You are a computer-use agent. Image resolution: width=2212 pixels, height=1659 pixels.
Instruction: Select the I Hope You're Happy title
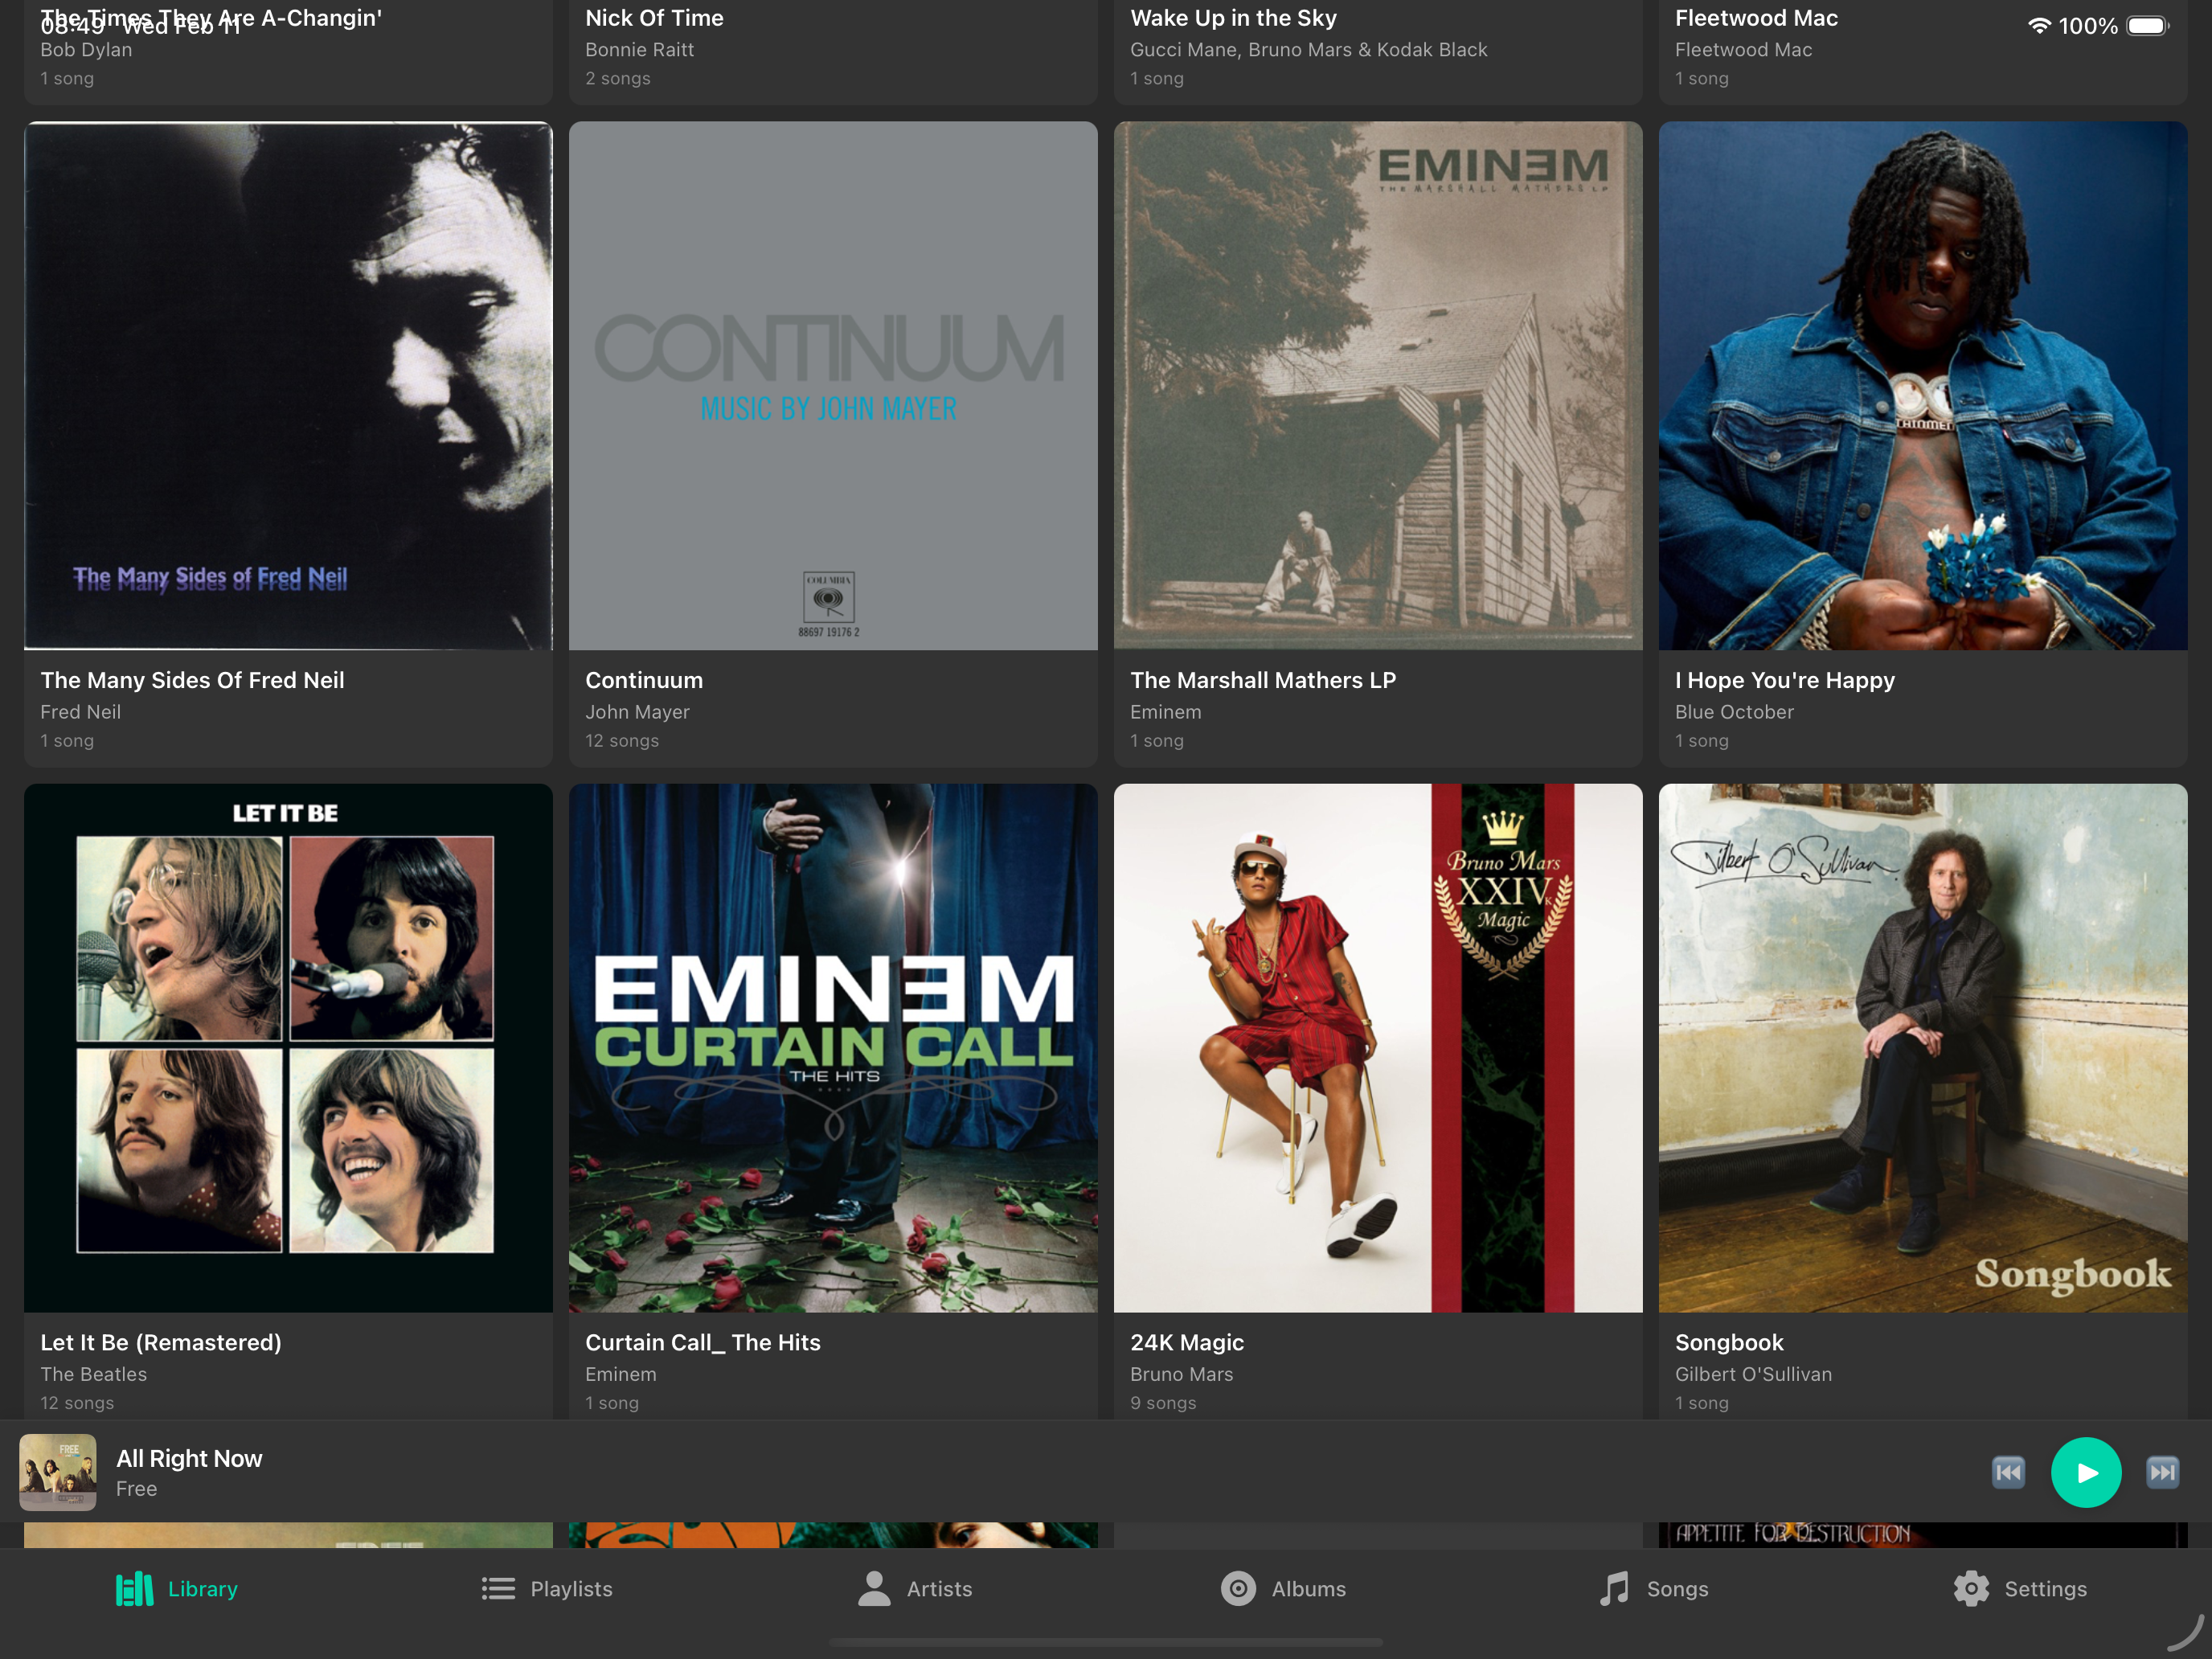point(1785,681)
